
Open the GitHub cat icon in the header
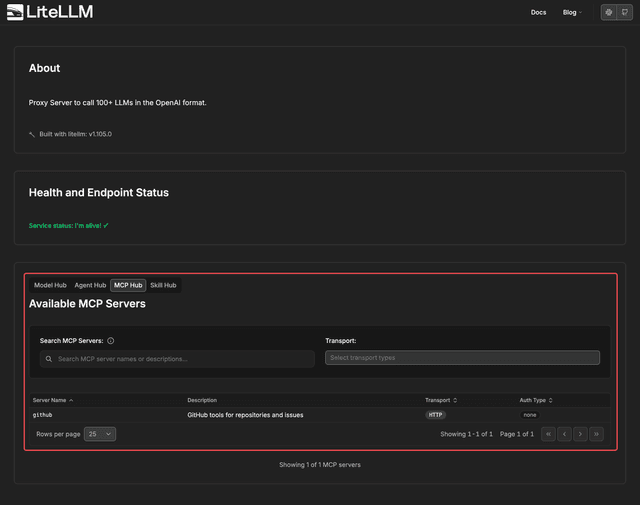click(x=624, y=12)
